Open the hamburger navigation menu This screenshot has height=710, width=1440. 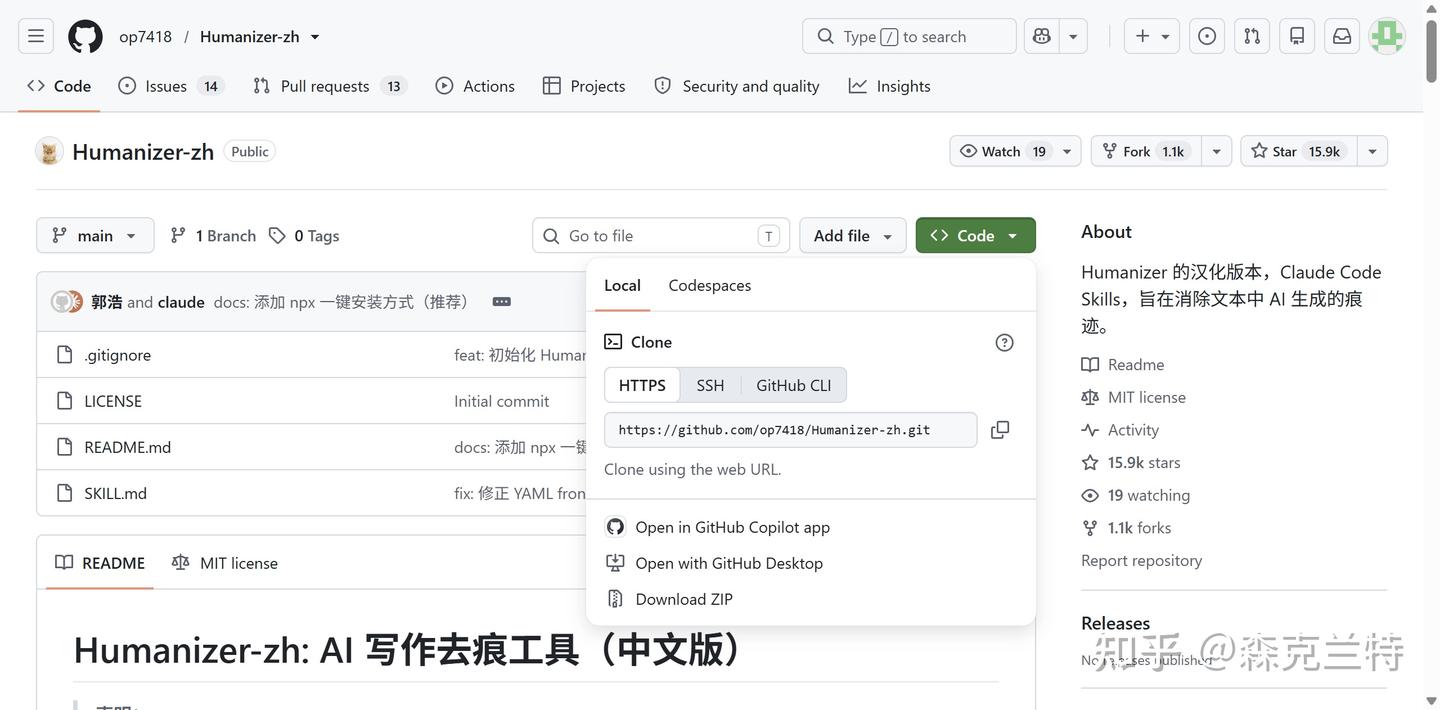[x=36, y=36]
